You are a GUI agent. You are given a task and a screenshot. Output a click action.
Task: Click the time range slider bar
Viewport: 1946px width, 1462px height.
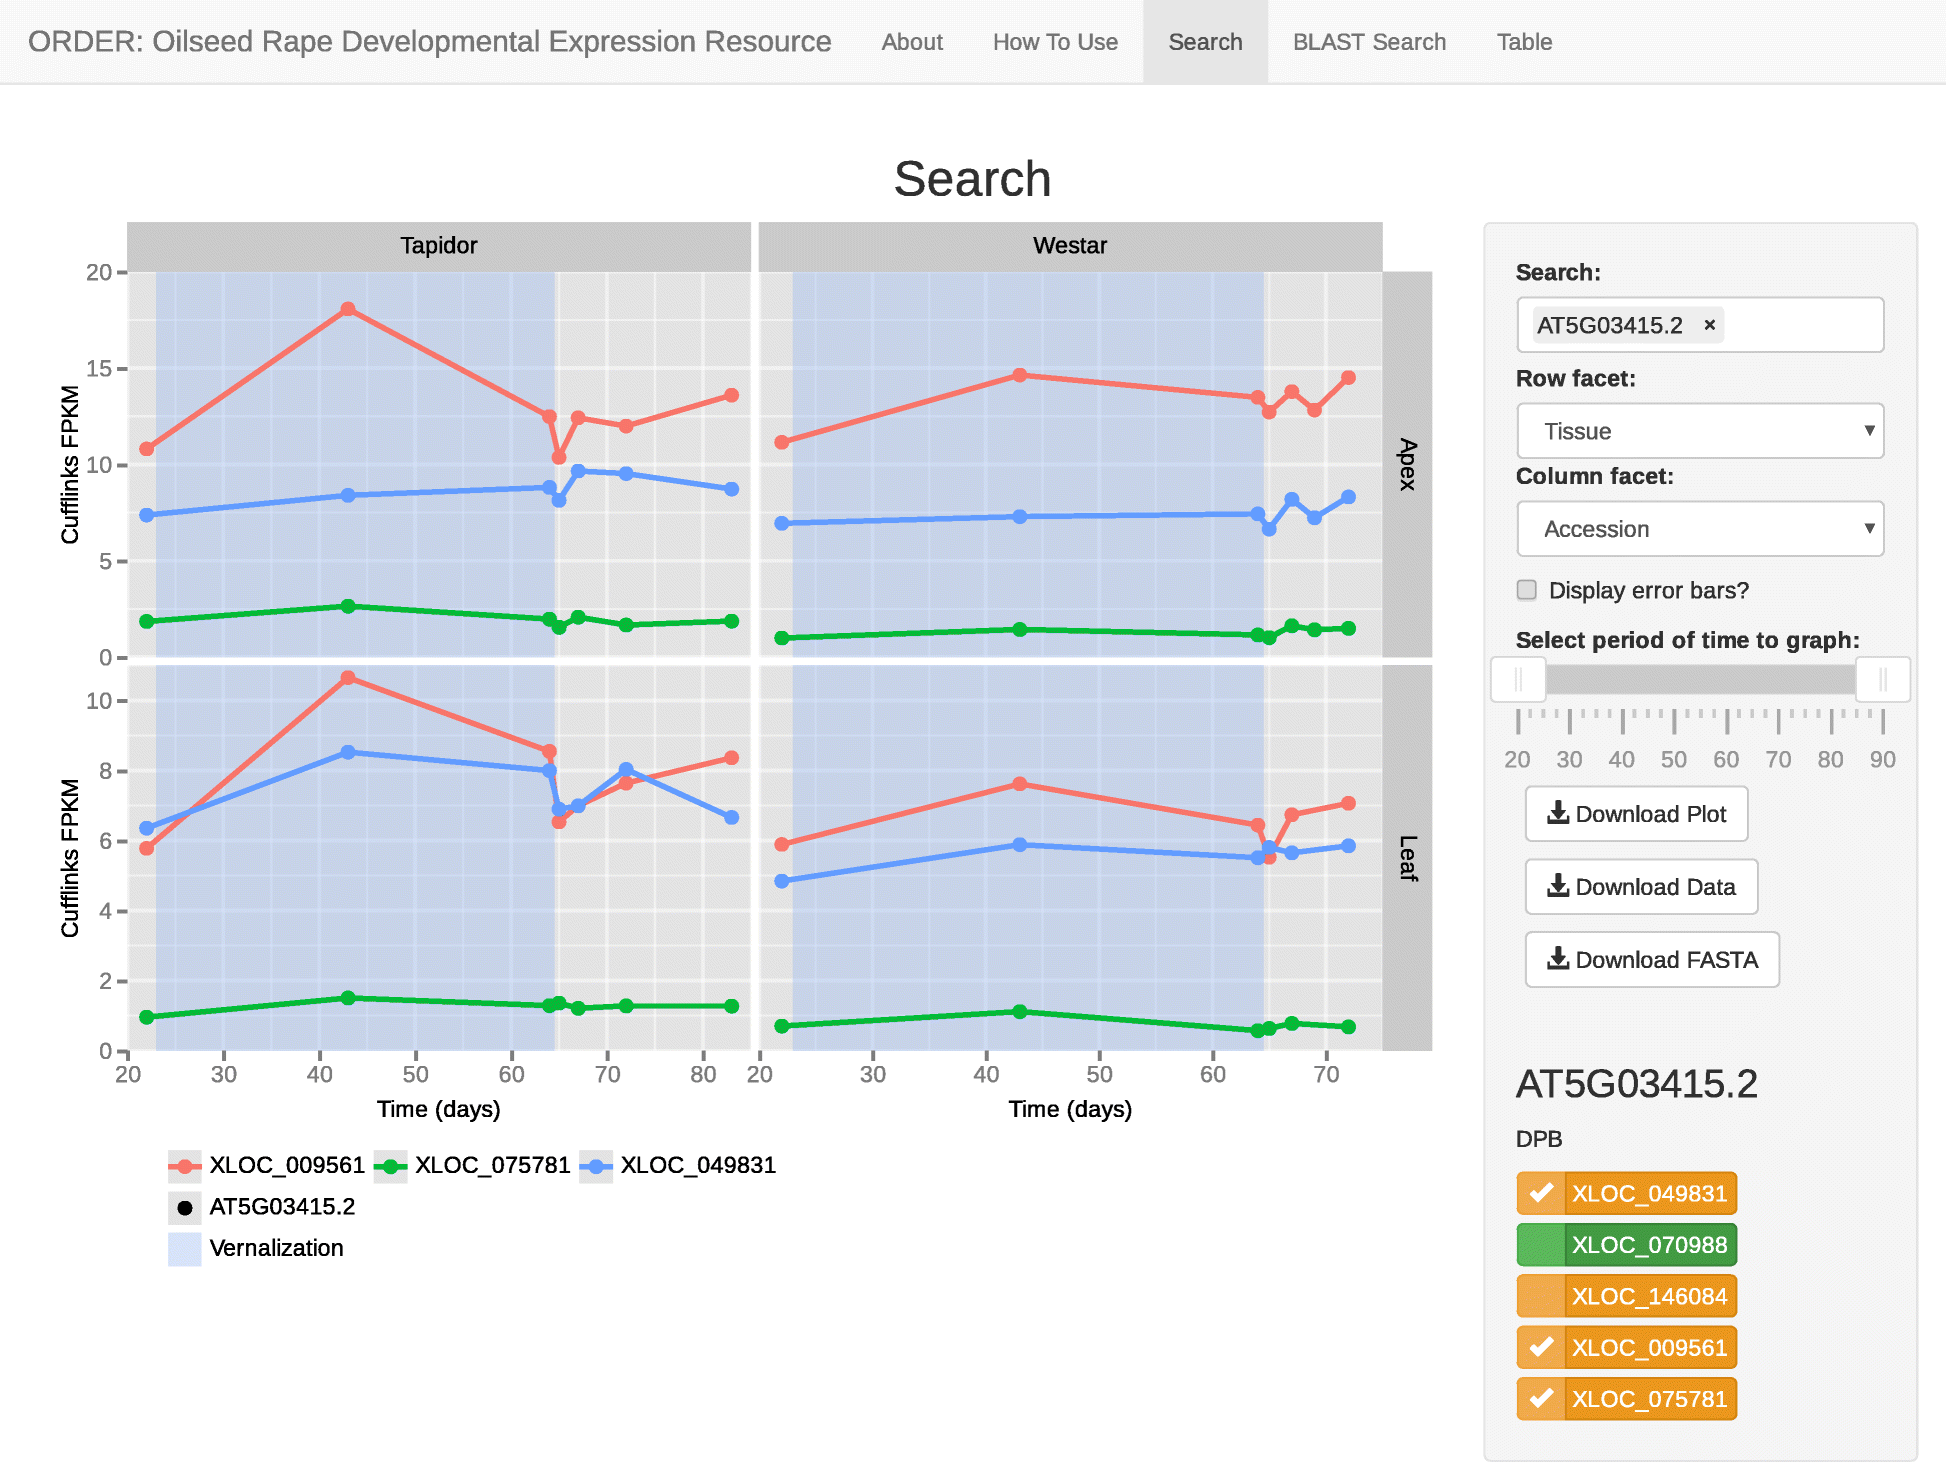(1700, 680)
